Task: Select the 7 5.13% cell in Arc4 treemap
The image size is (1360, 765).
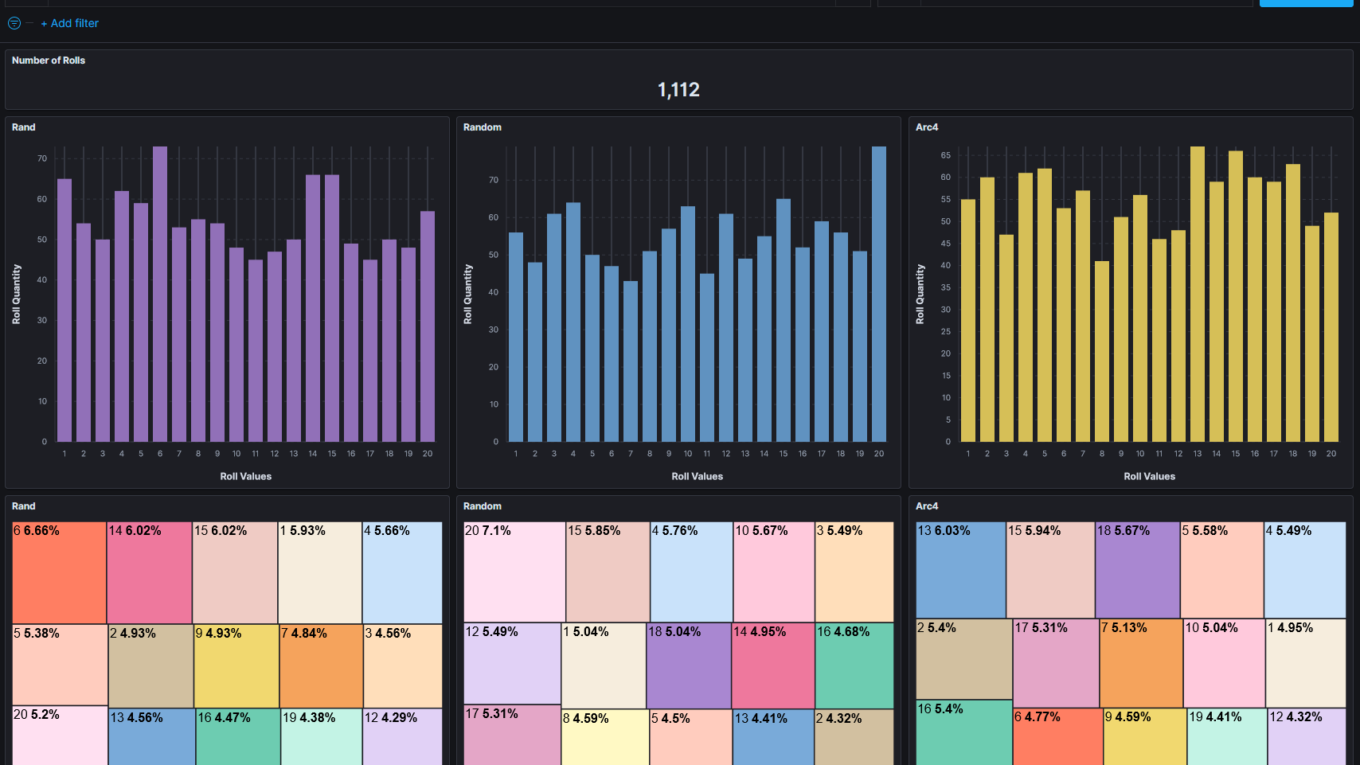Action: [x=1141, y=663]
